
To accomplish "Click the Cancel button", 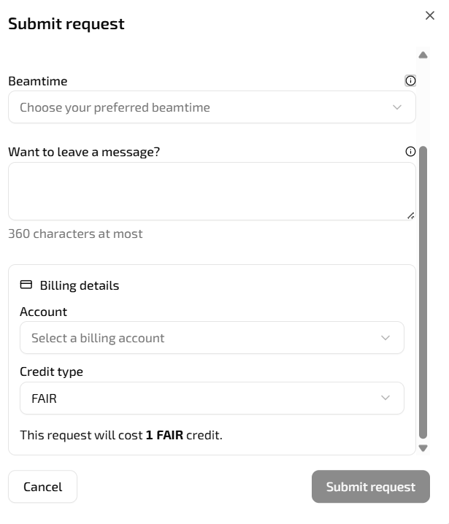I will click(43, 487).
